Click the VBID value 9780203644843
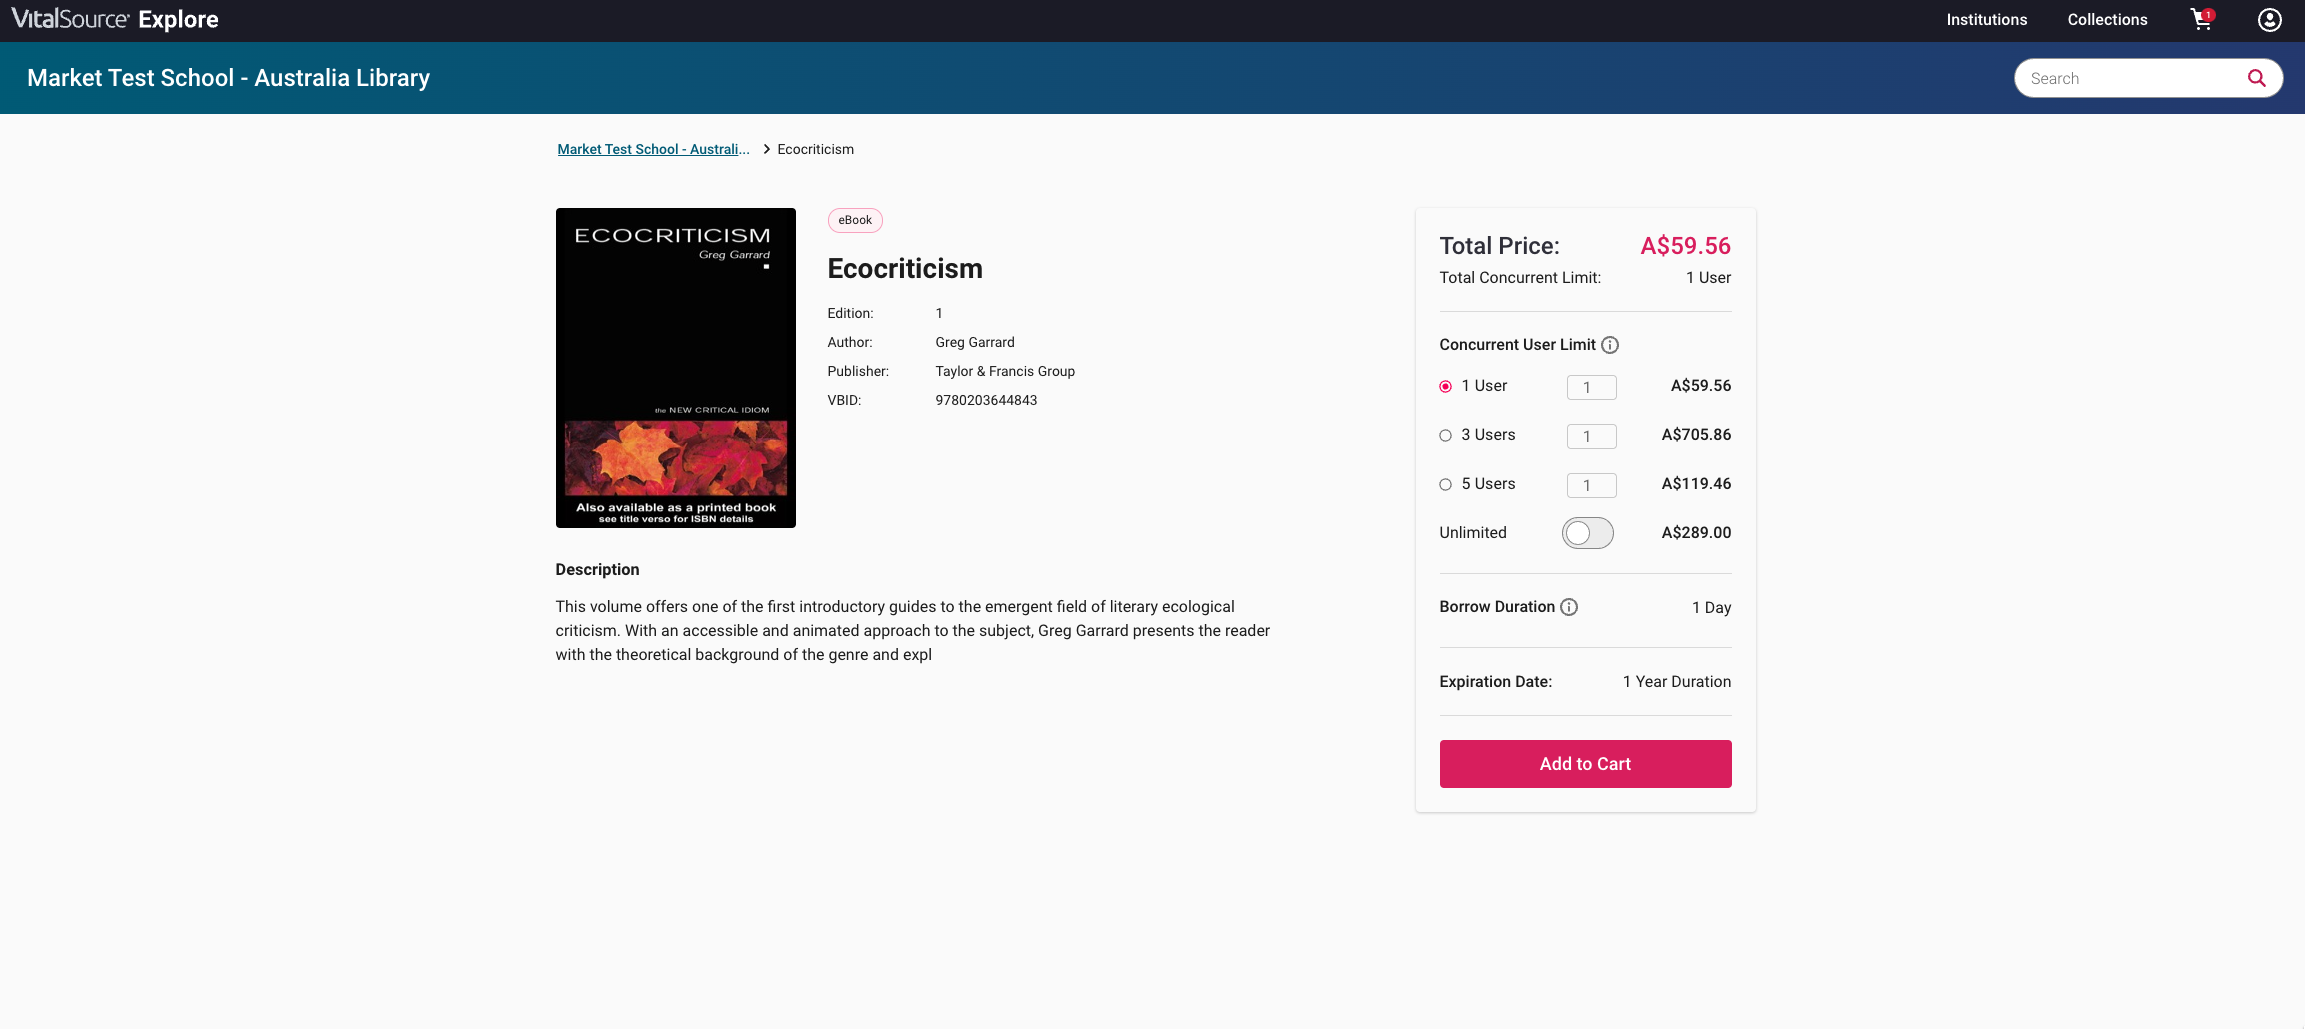The width and height of the screenshot is (2305, 1029). coord(986,400)
